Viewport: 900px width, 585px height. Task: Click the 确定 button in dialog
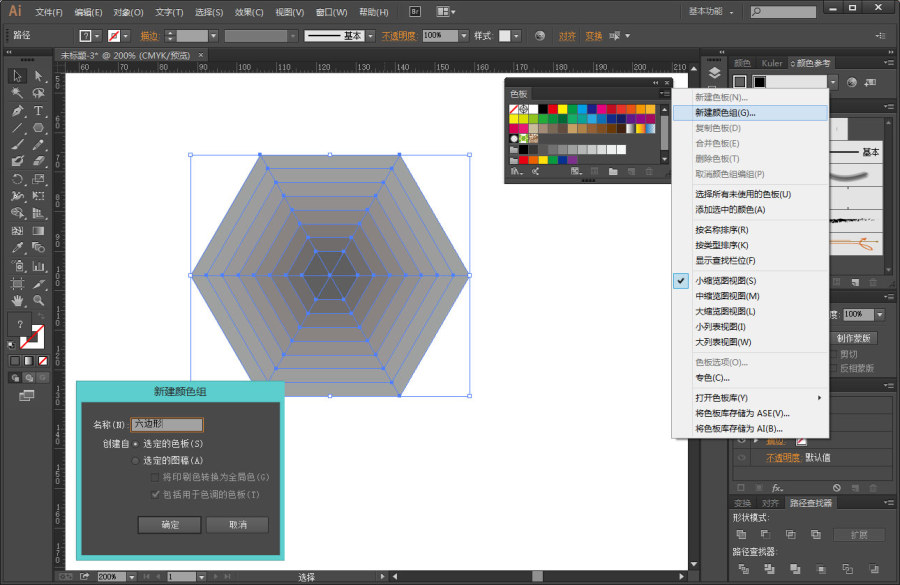pos(169,525)
